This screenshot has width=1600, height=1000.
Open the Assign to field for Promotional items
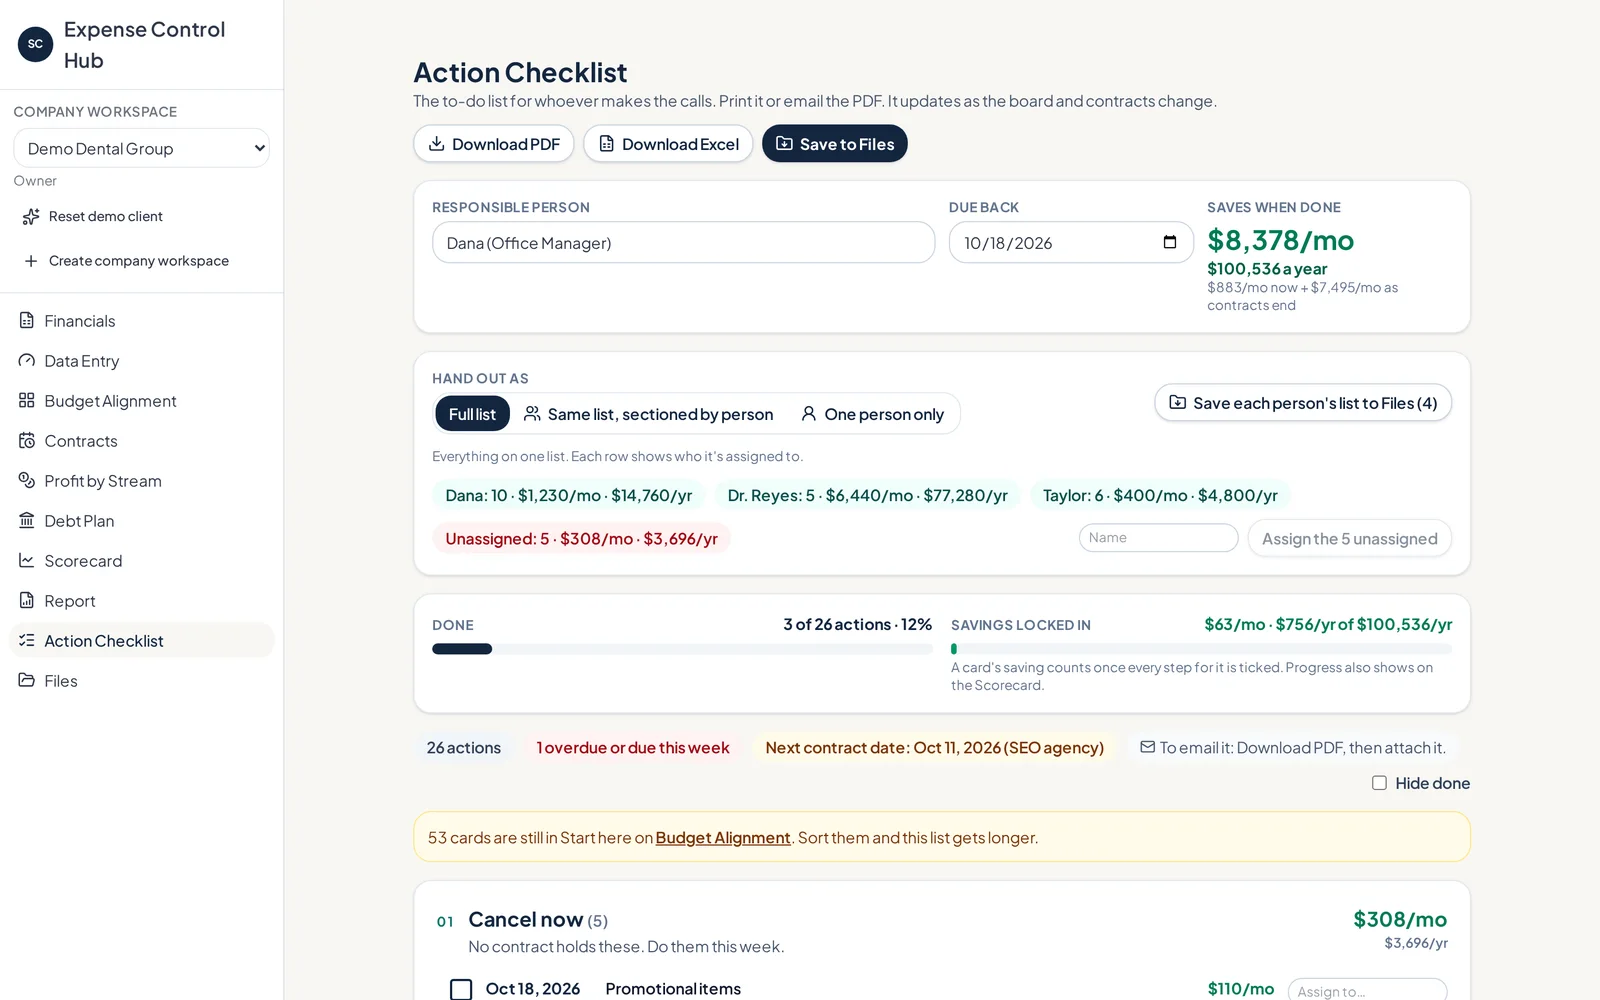pyautogui.click(x=1368, y=990)
